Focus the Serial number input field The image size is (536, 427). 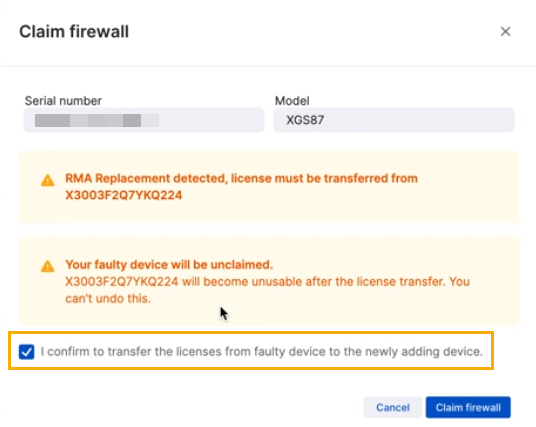tap(144, 120)
